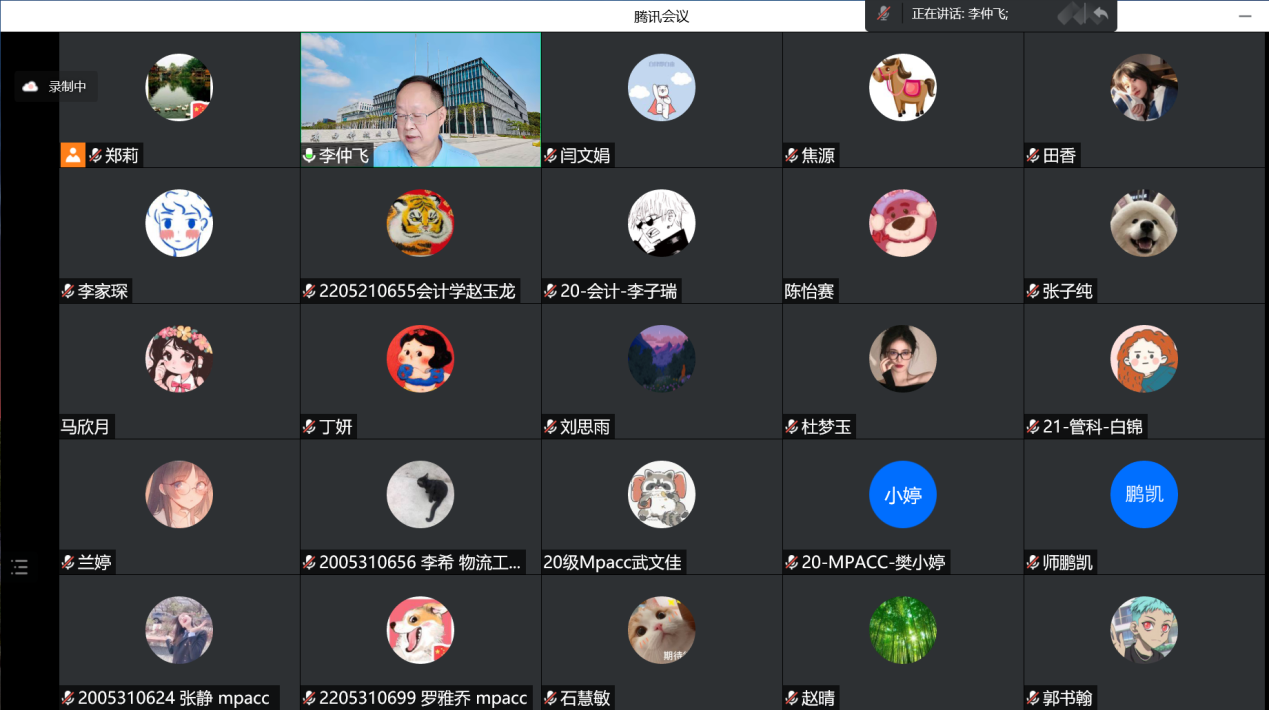Click the muted mic icon beside 田香
The height and width of the screenshot is (710, 1269).
1033,156
